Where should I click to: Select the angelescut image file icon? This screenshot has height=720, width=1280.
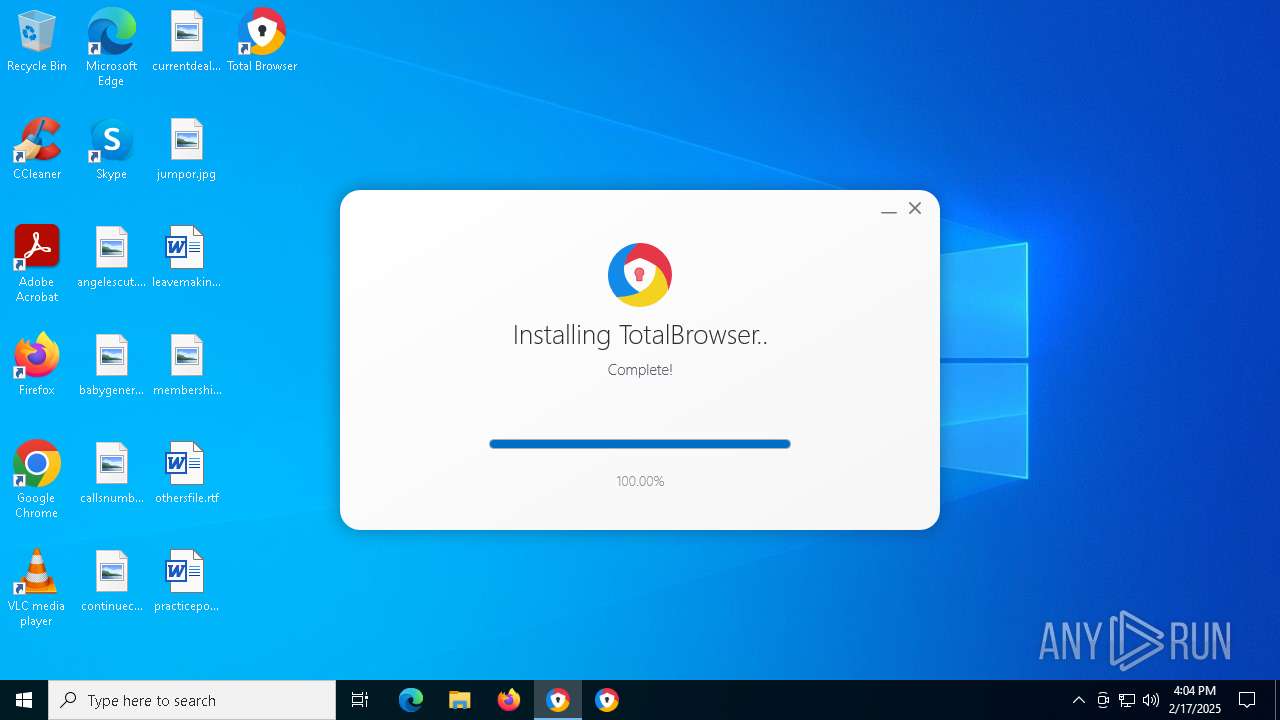pyautogui.click(x=111, y=258)
